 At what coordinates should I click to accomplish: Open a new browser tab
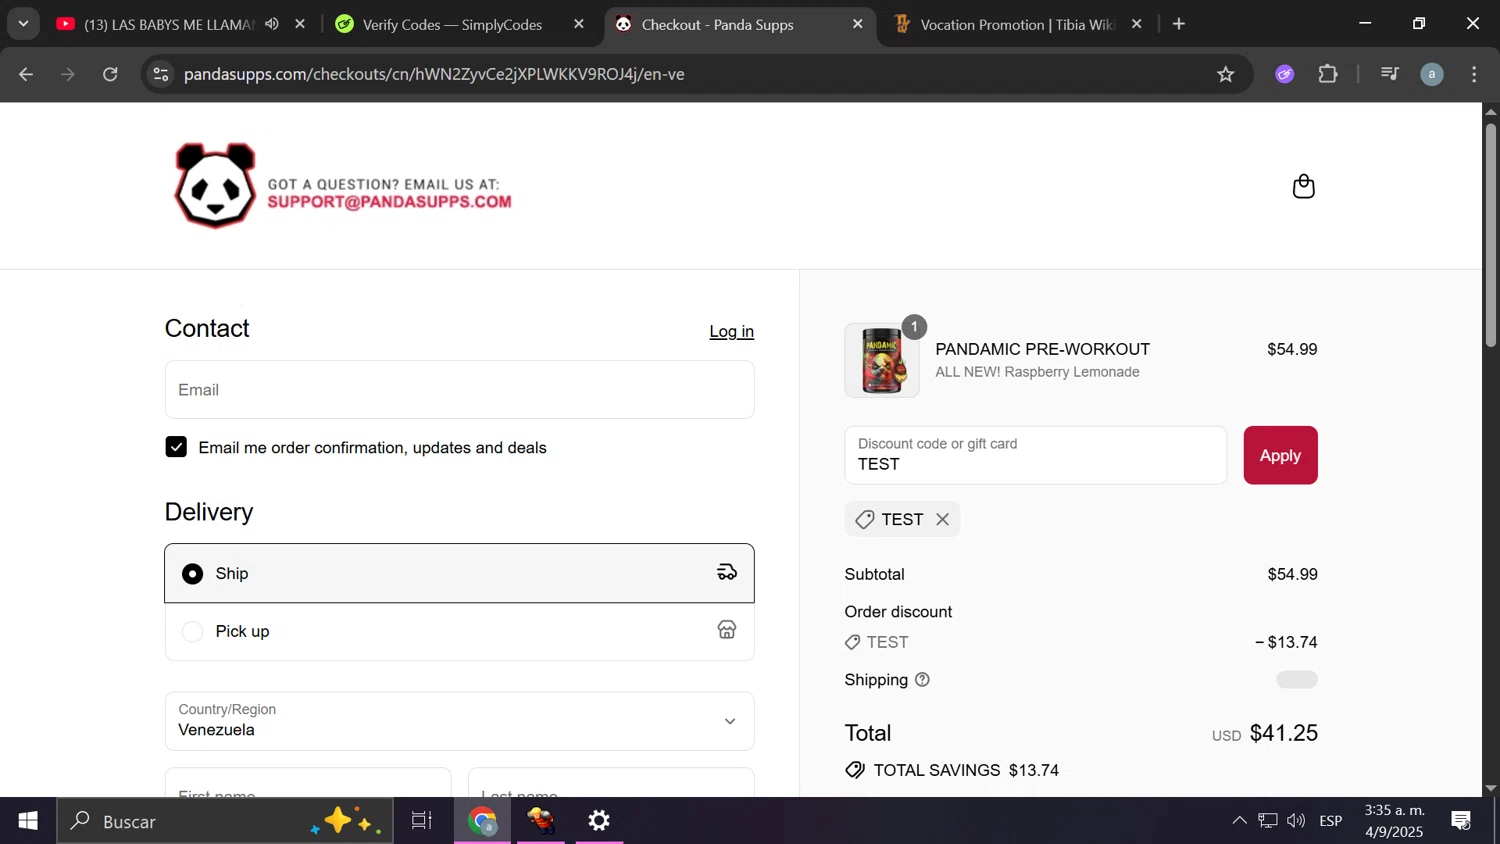point(1179,24)
